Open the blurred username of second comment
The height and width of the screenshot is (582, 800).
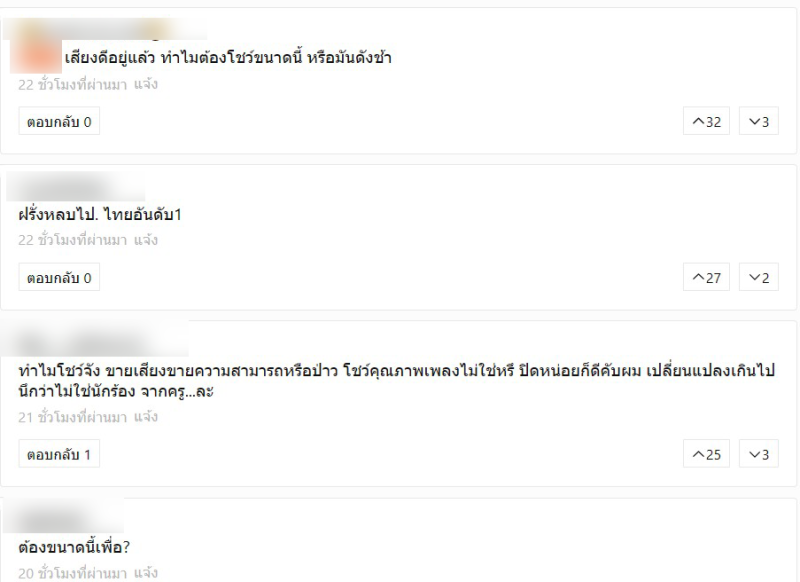point(76,186)
